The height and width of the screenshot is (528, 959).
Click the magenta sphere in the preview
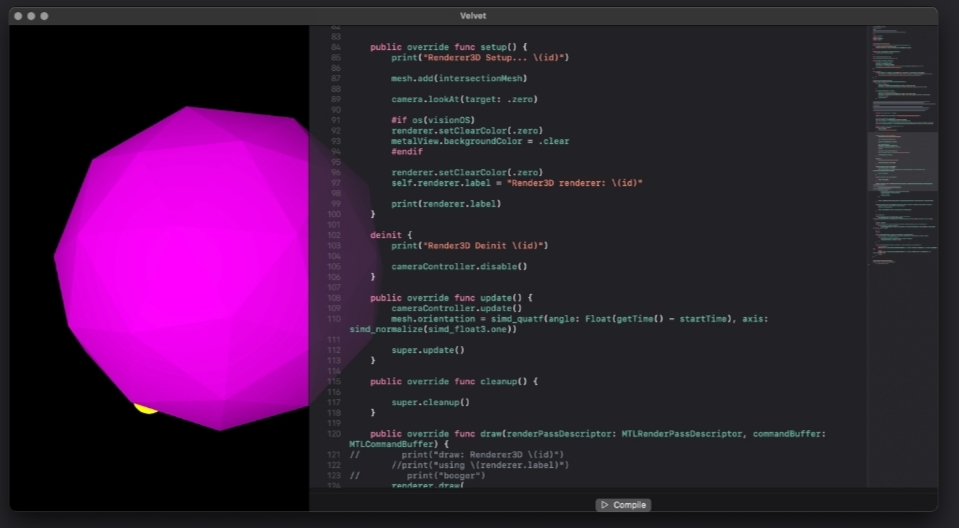coord(190,260)
